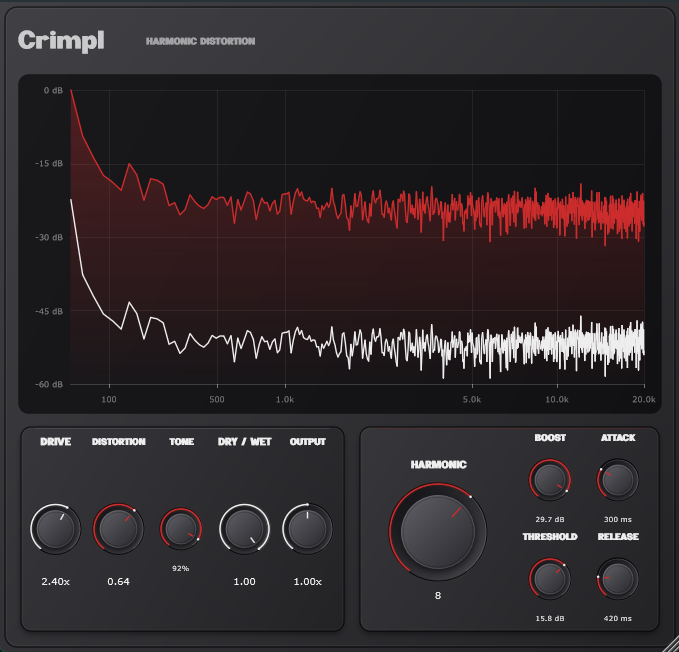Select the Output value 1.00x
679x652 pixels.
[307, 581]
